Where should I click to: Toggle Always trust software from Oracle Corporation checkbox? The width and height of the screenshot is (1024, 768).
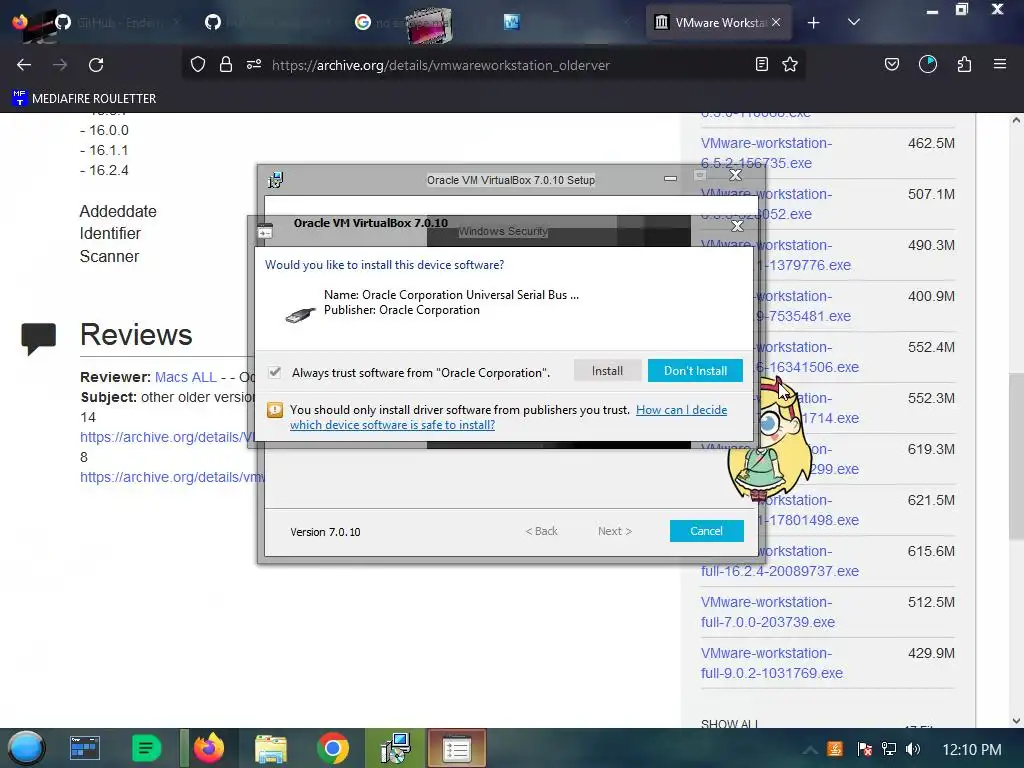275,372
